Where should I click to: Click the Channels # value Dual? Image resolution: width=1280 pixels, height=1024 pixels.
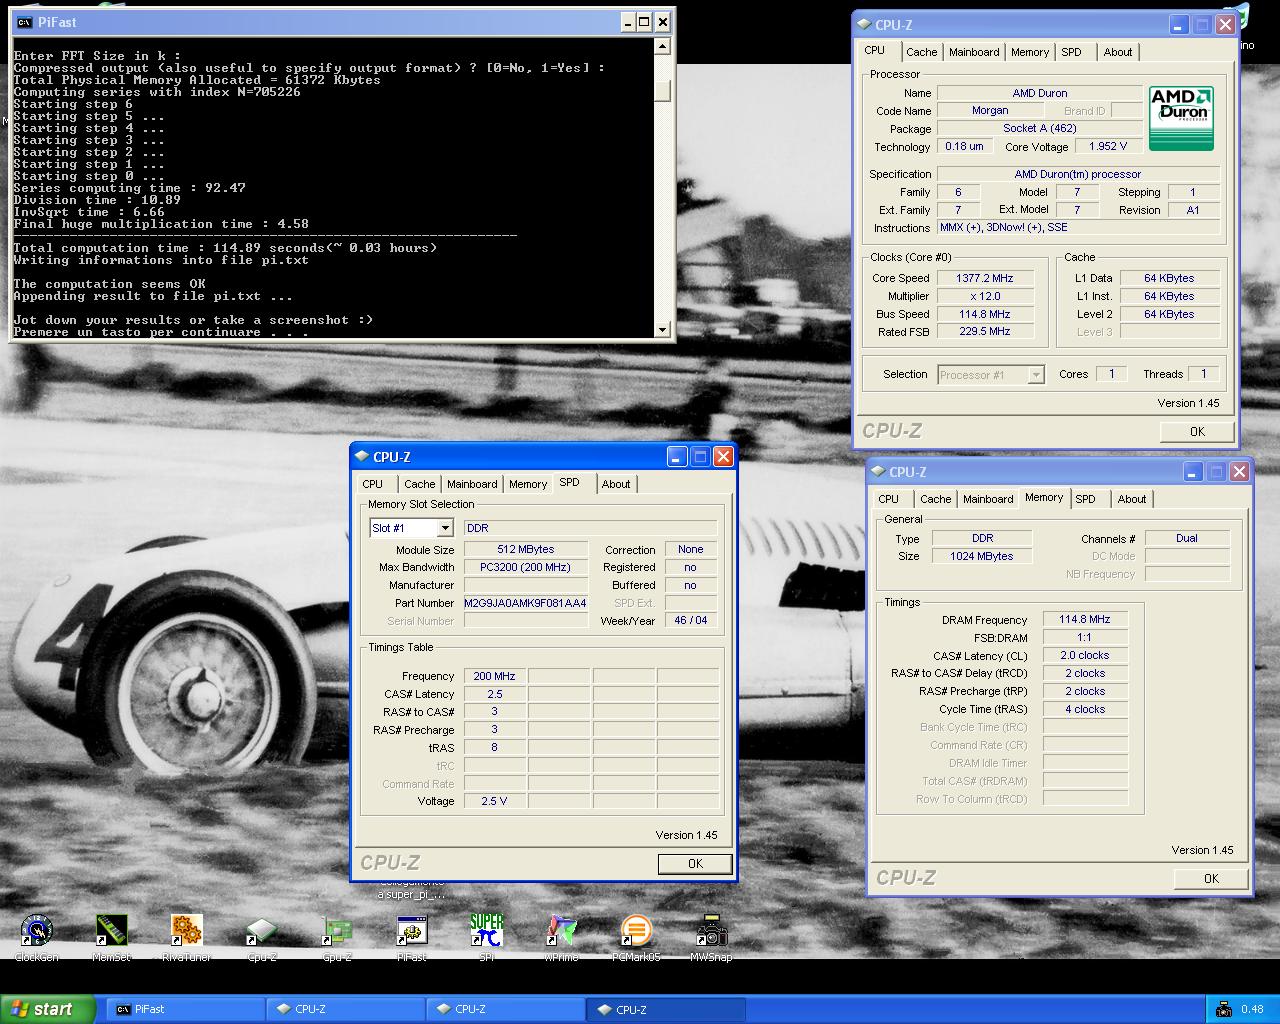coord(1187,538)
